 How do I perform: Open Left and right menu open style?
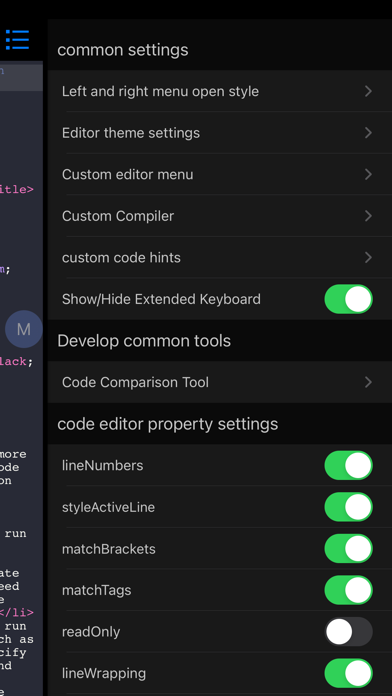click(220, 91)
